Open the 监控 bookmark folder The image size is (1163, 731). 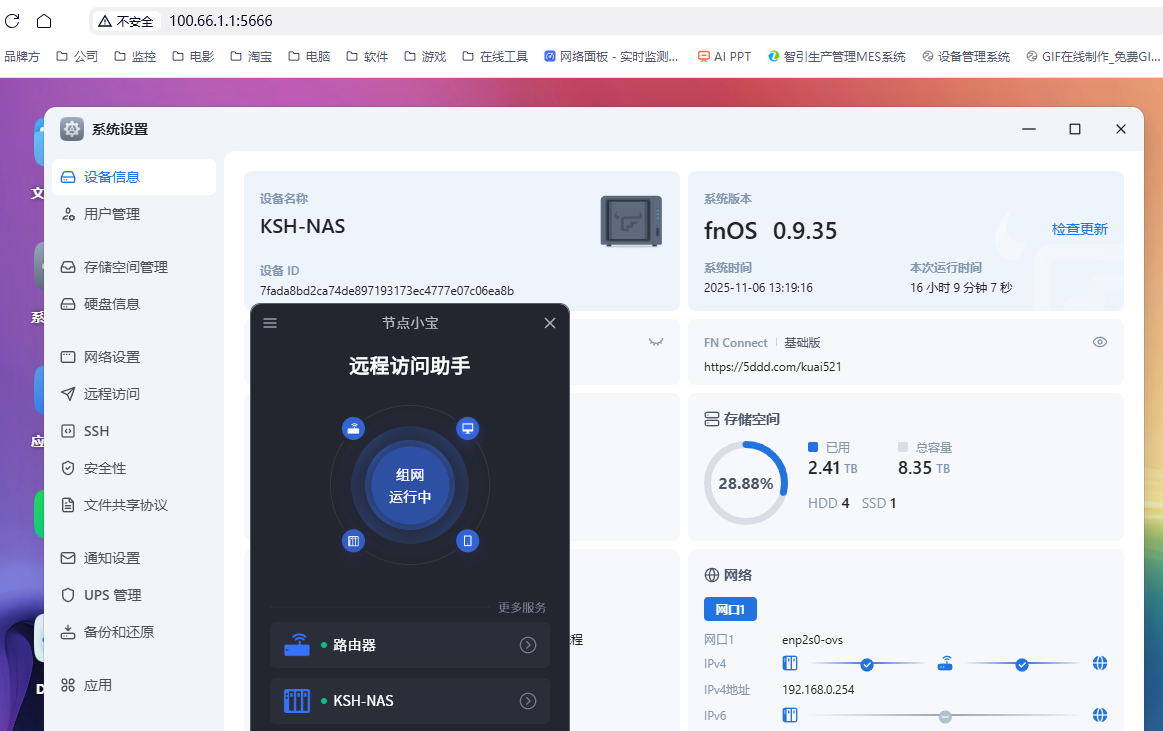click(x=135, y=56)
